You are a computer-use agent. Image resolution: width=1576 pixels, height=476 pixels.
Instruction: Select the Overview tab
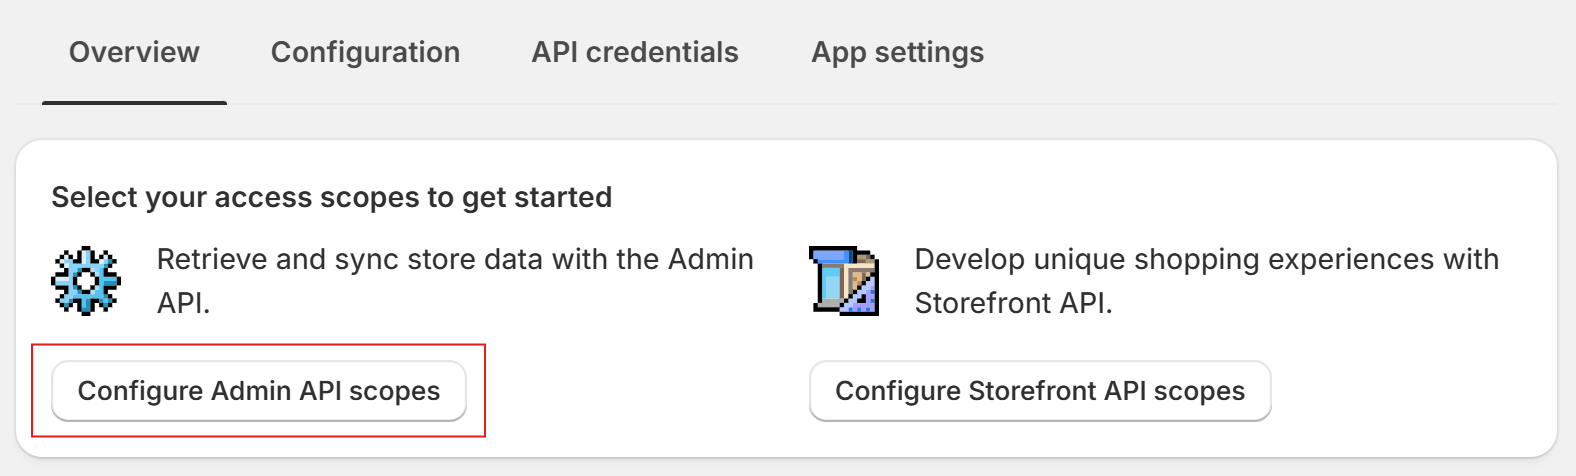tap(134, 52)
